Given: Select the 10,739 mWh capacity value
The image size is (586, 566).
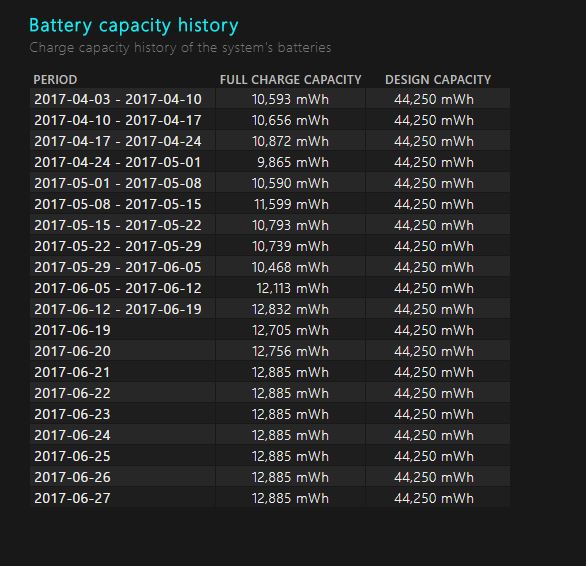Looking at the screenshot, I should 290,246.
